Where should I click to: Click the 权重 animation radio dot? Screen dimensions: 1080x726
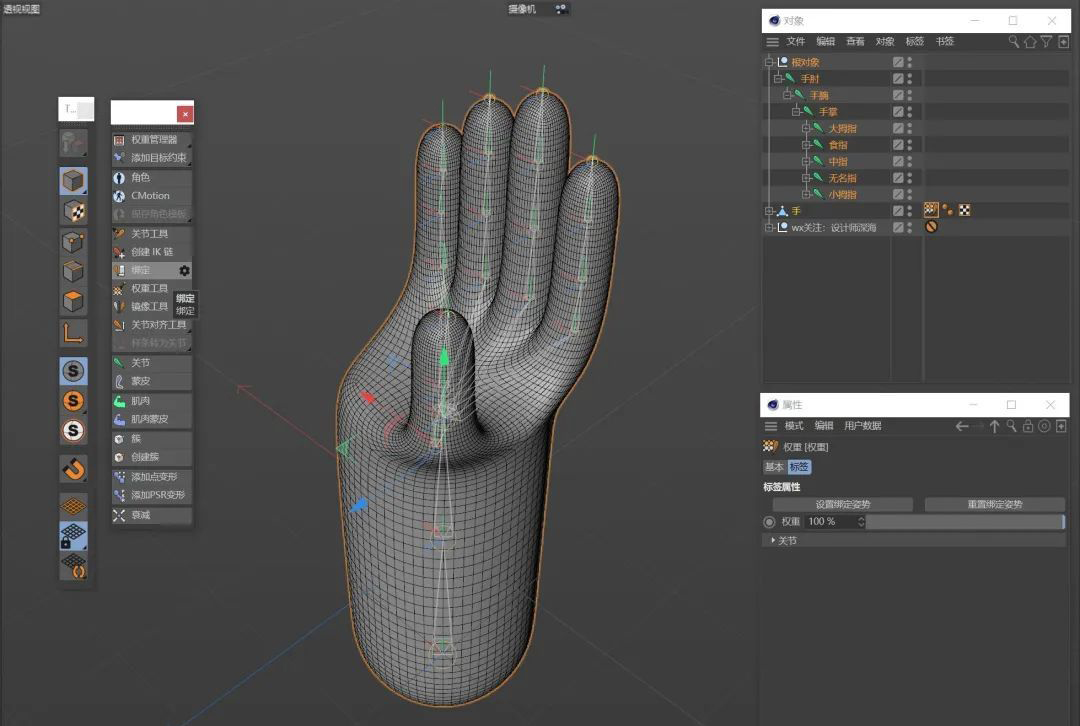(x=769, y=522)
